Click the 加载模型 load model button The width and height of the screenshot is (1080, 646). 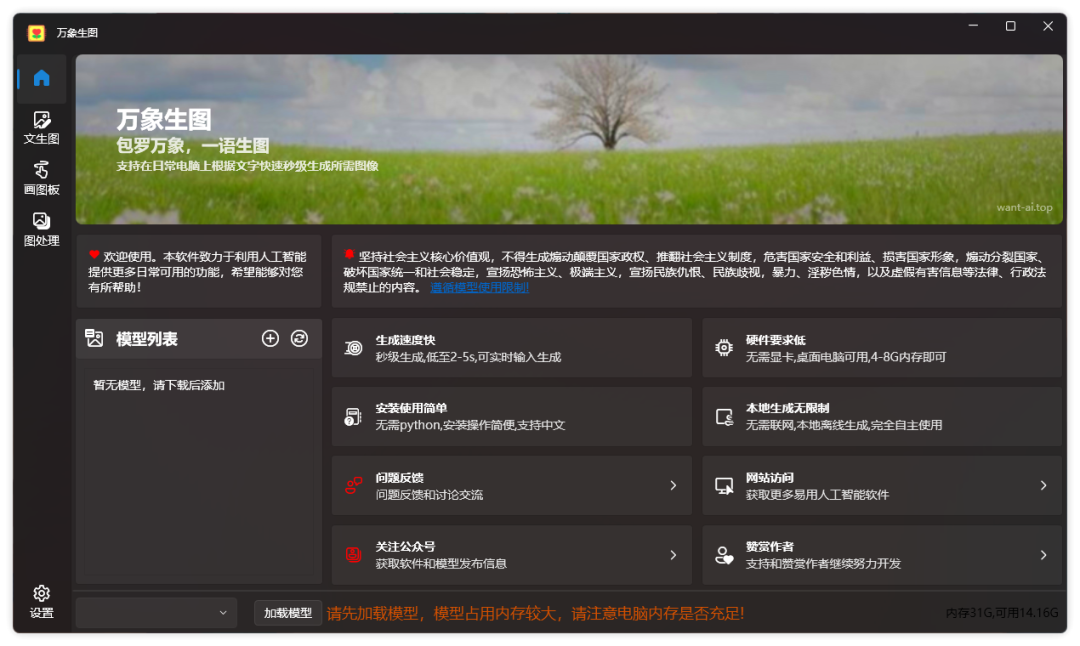(x=288, y=612)
